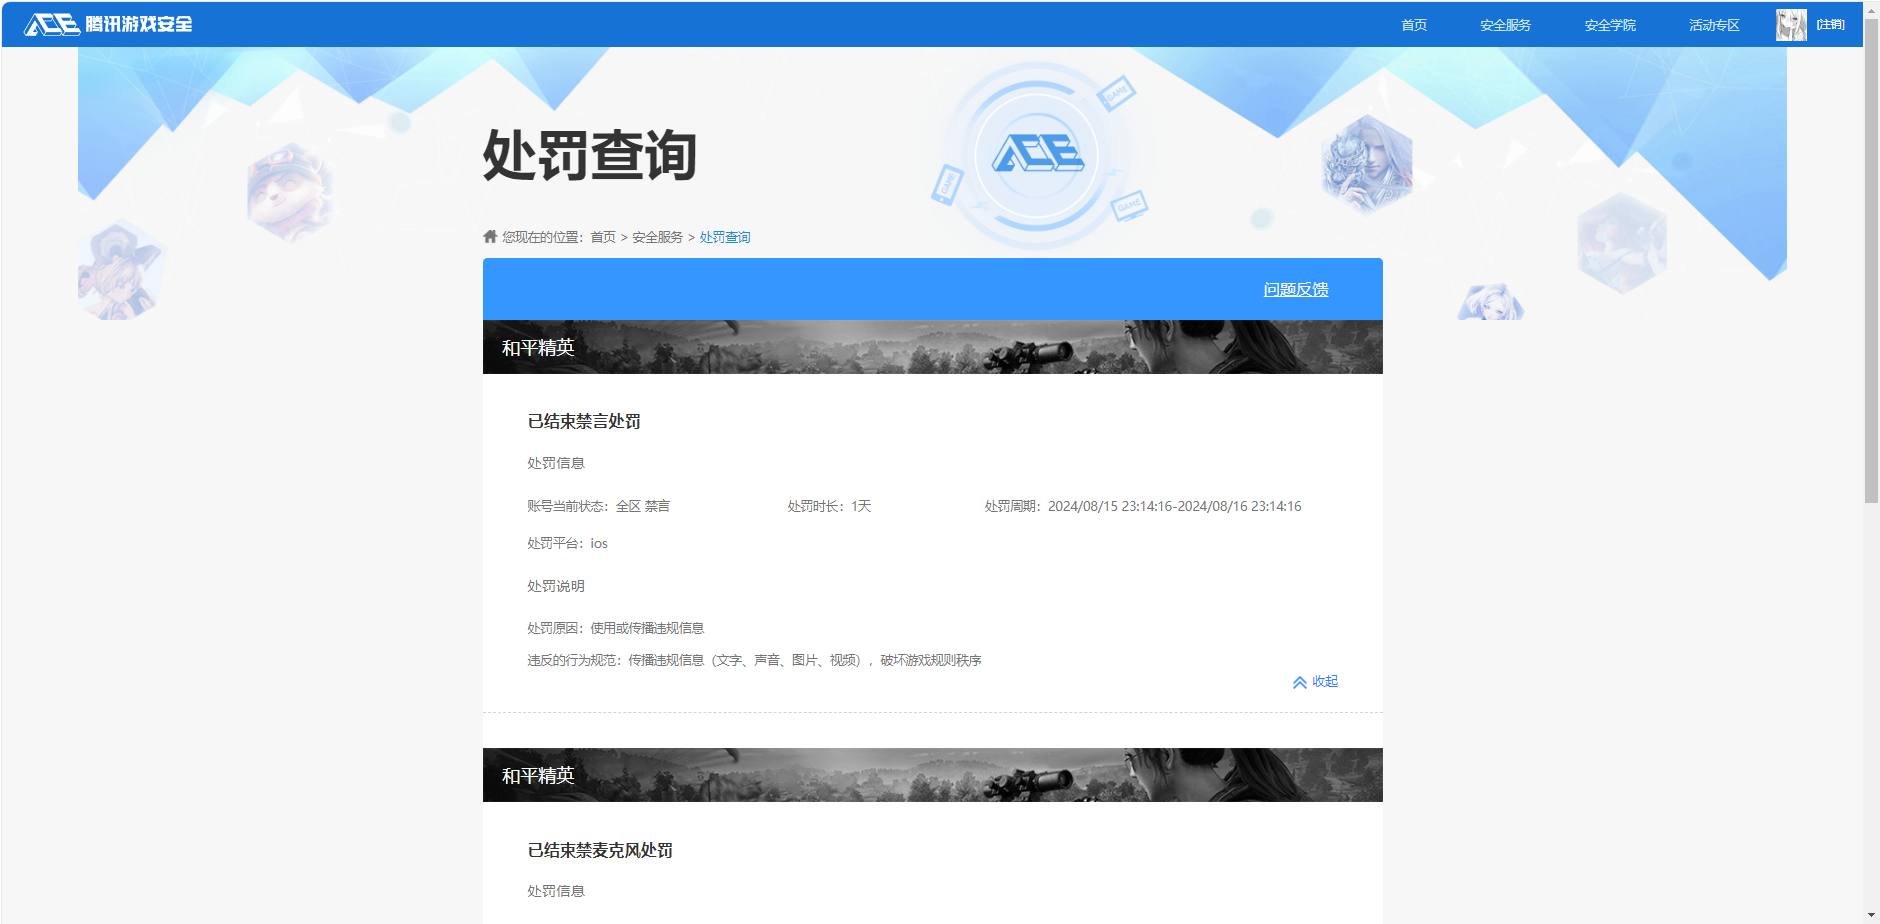Click the first 和平精英 game banner
1880x924 pixels.
(x=932, y=347)
